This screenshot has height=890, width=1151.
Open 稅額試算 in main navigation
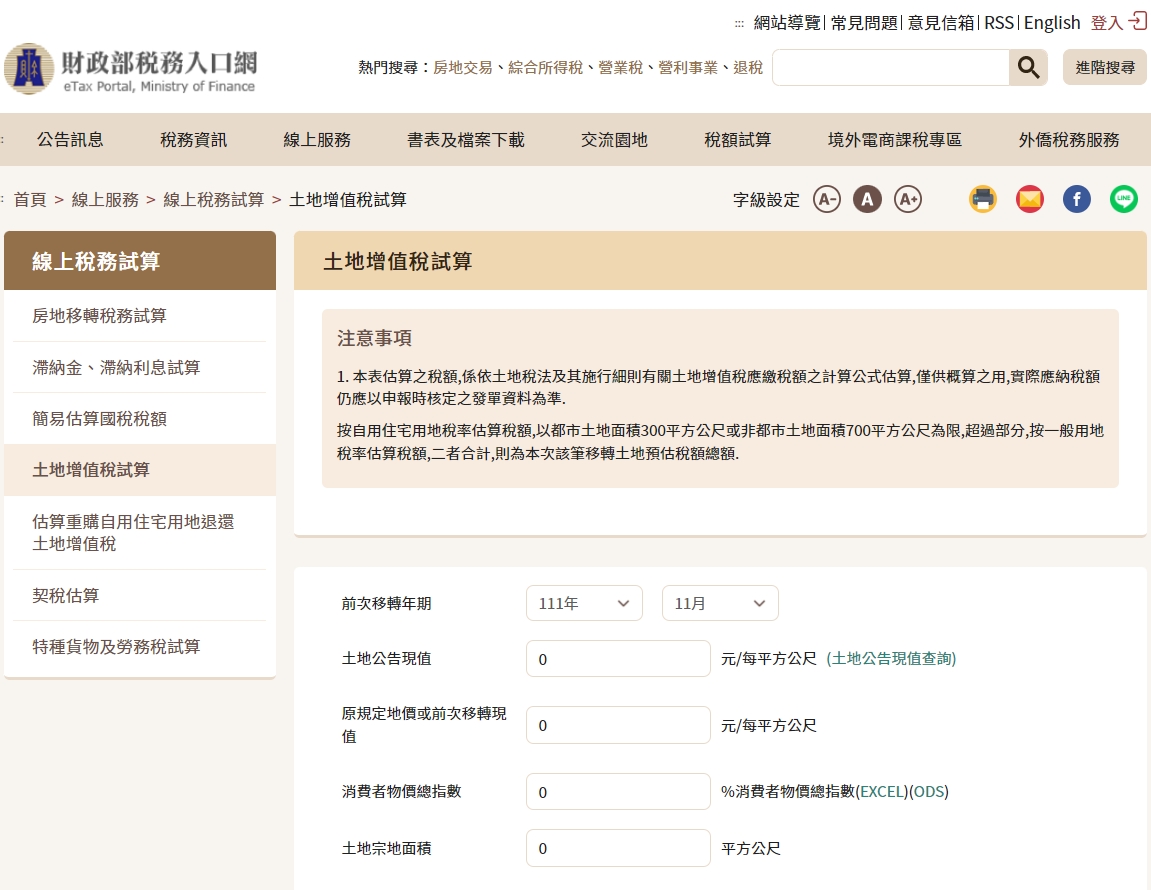(x=738, y=140)
